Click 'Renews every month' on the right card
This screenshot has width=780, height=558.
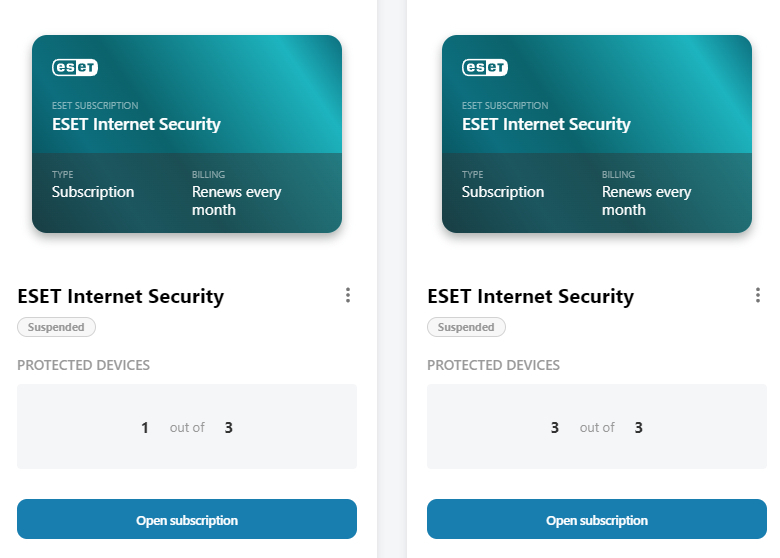pos(647,201)
